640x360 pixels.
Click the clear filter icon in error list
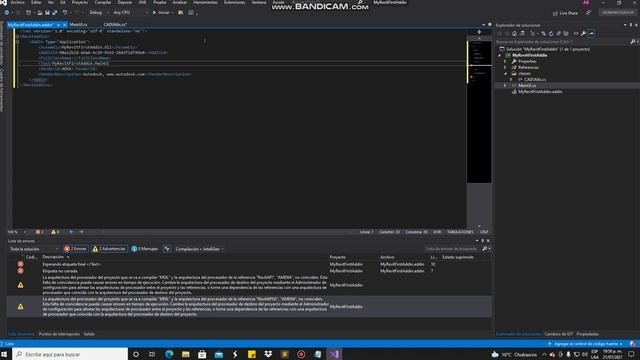[167, 249]
